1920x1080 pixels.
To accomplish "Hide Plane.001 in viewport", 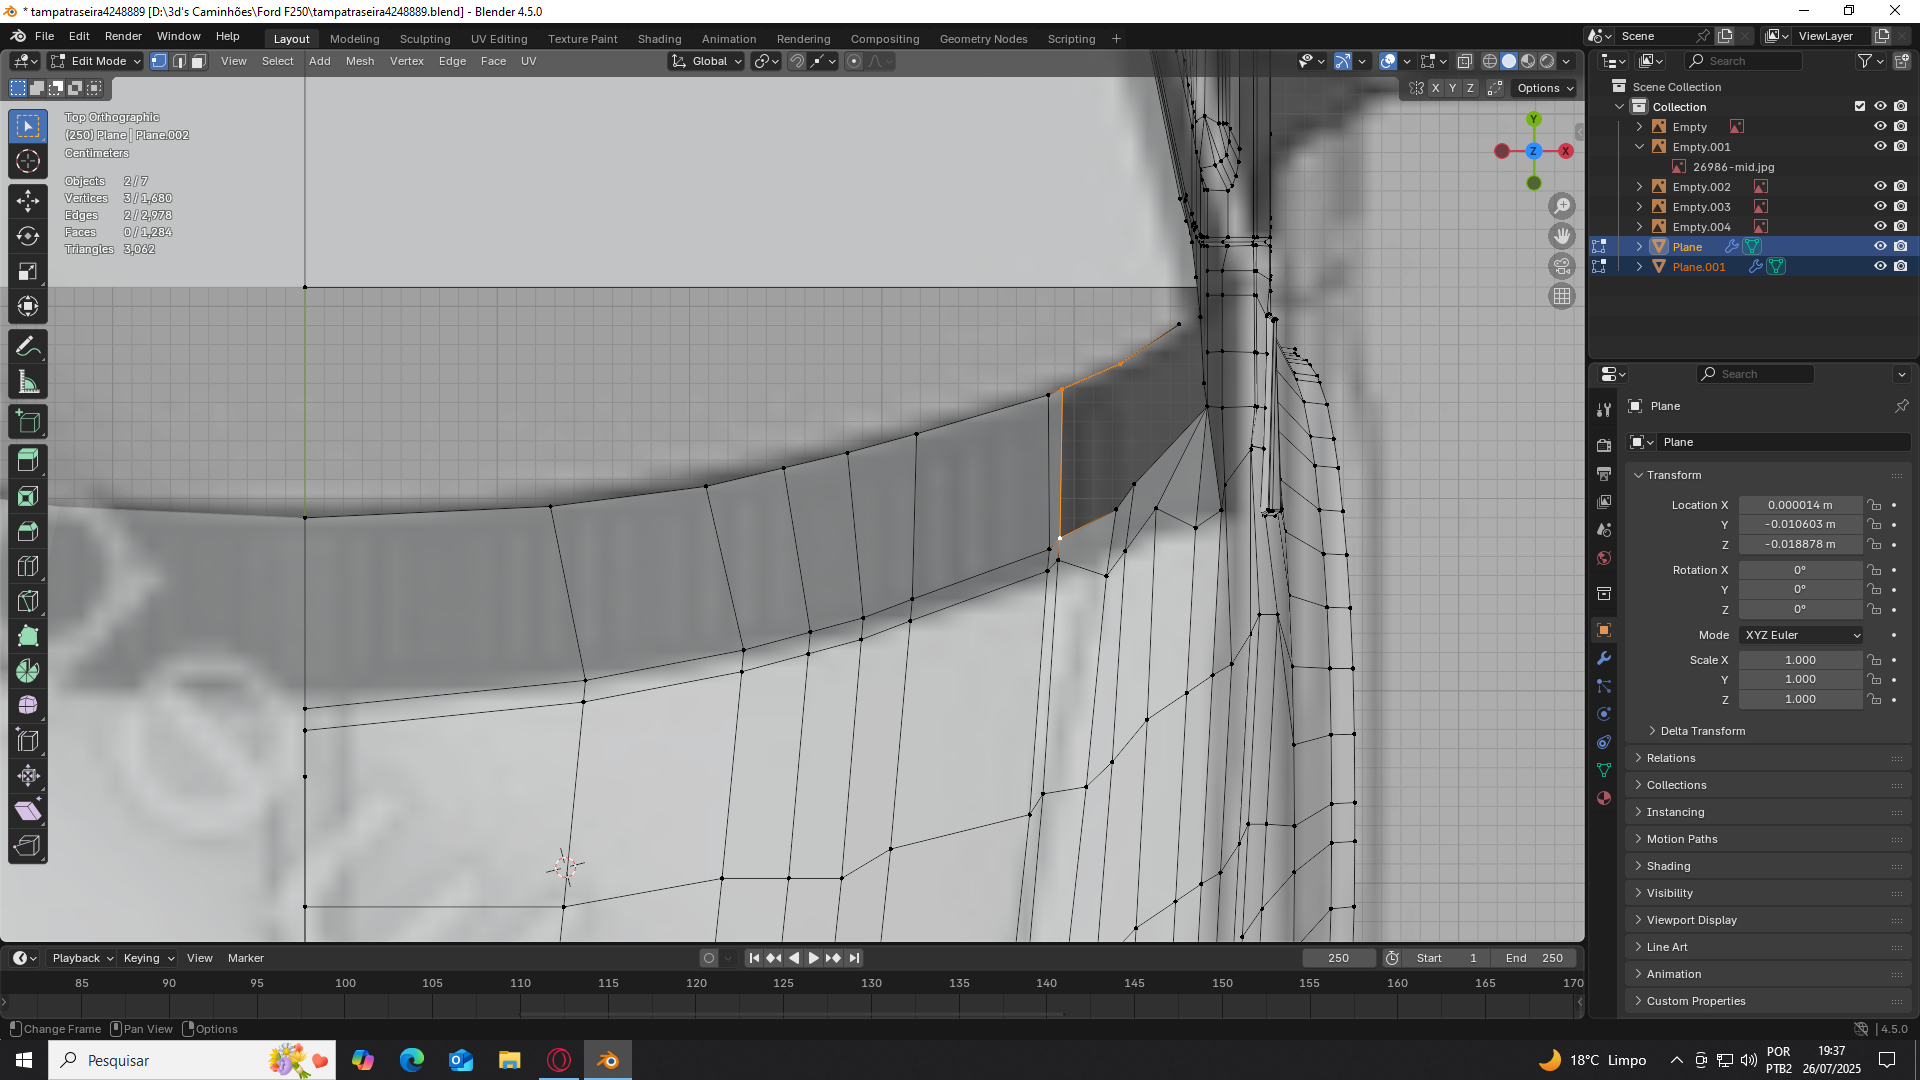I will pos(1880,266).
